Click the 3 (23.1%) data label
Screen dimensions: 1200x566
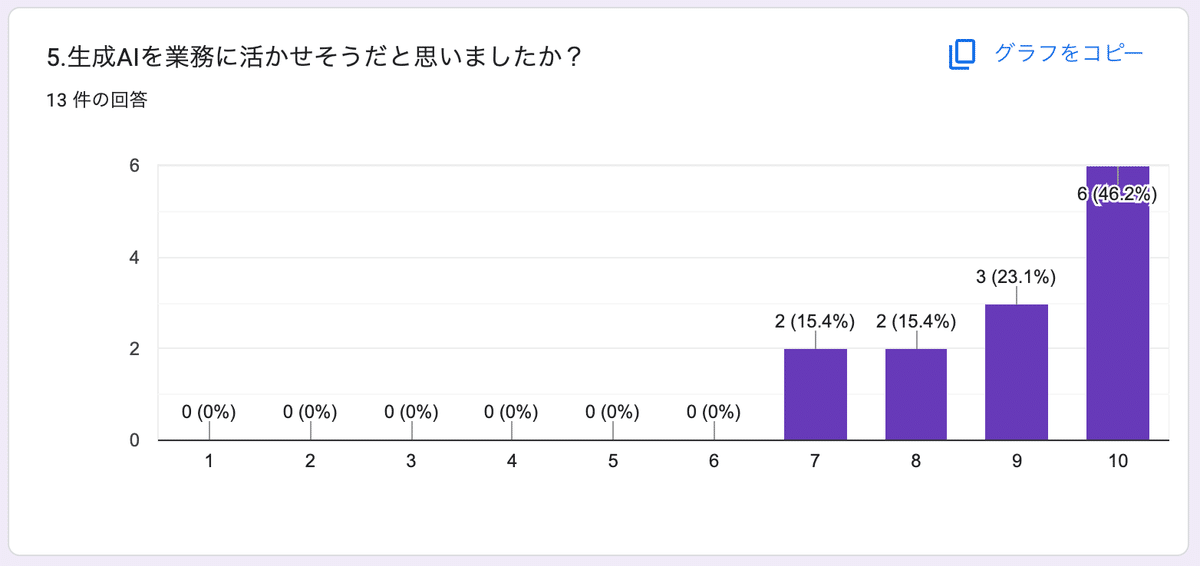click(1016, 276)
